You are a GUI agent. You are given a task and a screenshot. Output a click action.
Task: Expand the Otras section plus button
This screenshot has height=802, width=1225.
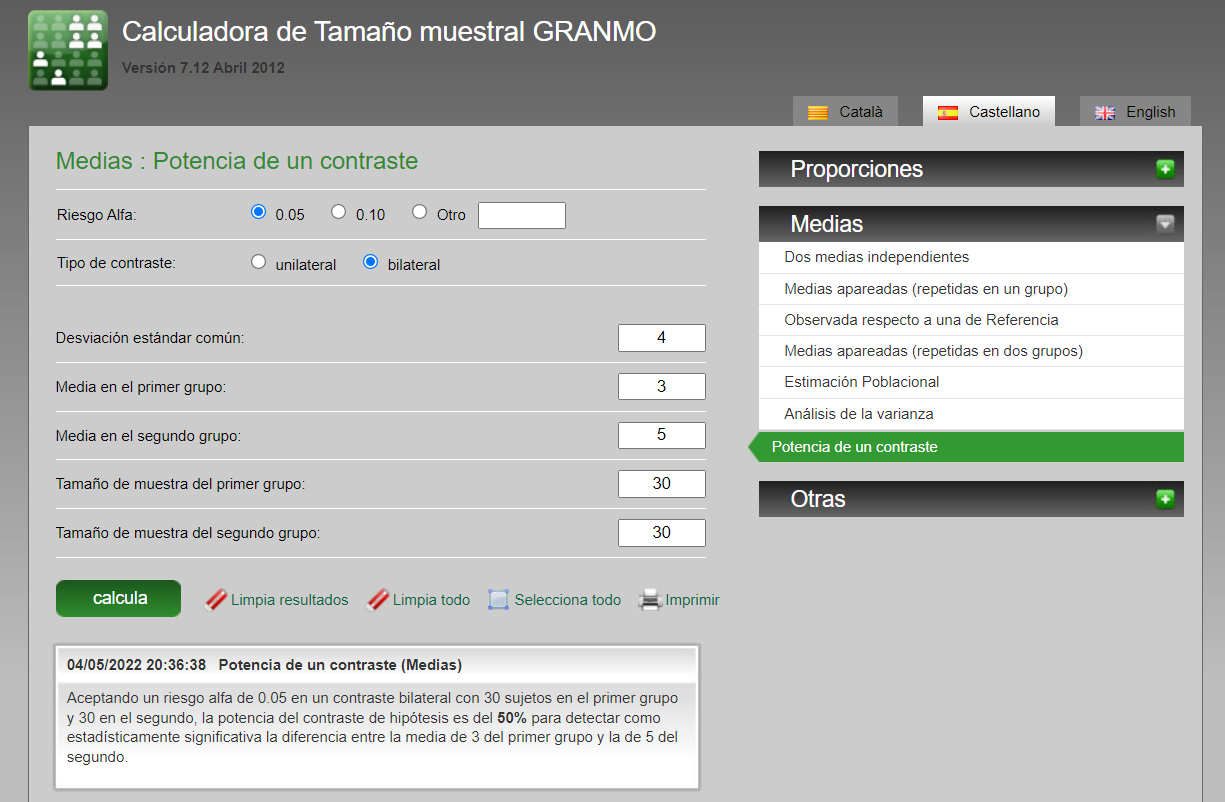(x=1165, y=499)
